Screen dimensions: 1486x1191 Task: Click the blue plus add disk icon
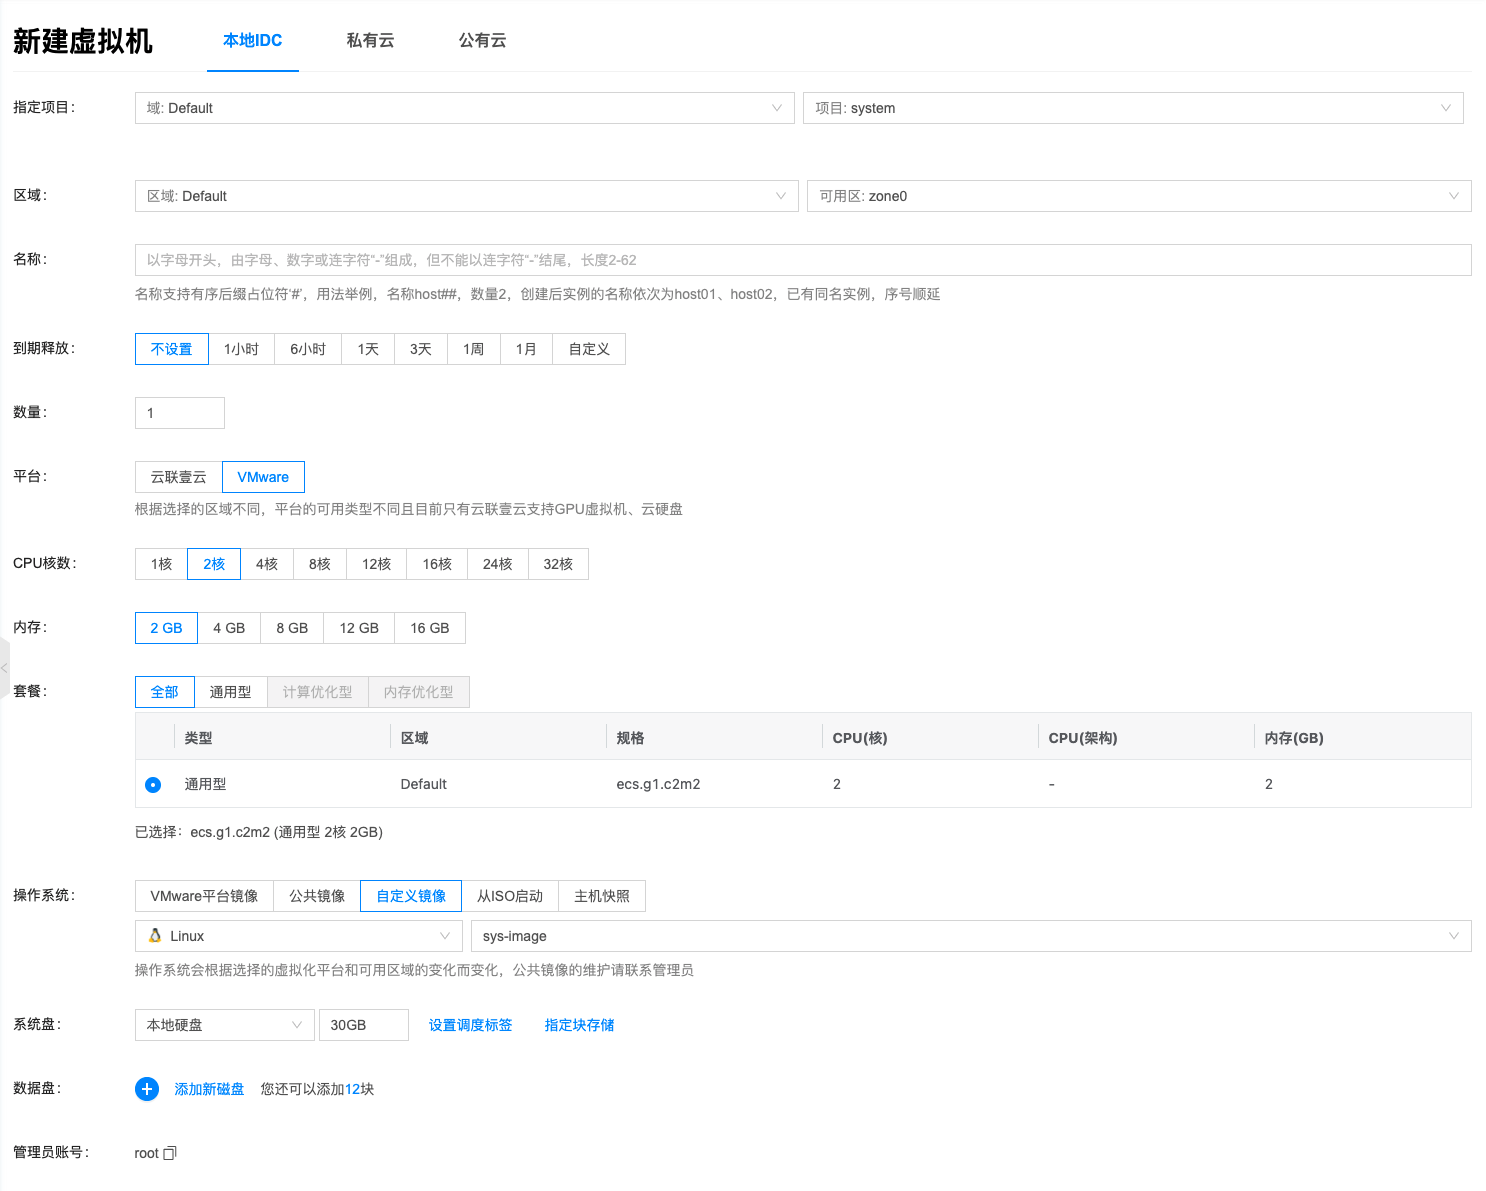[x=147, y=1089]
